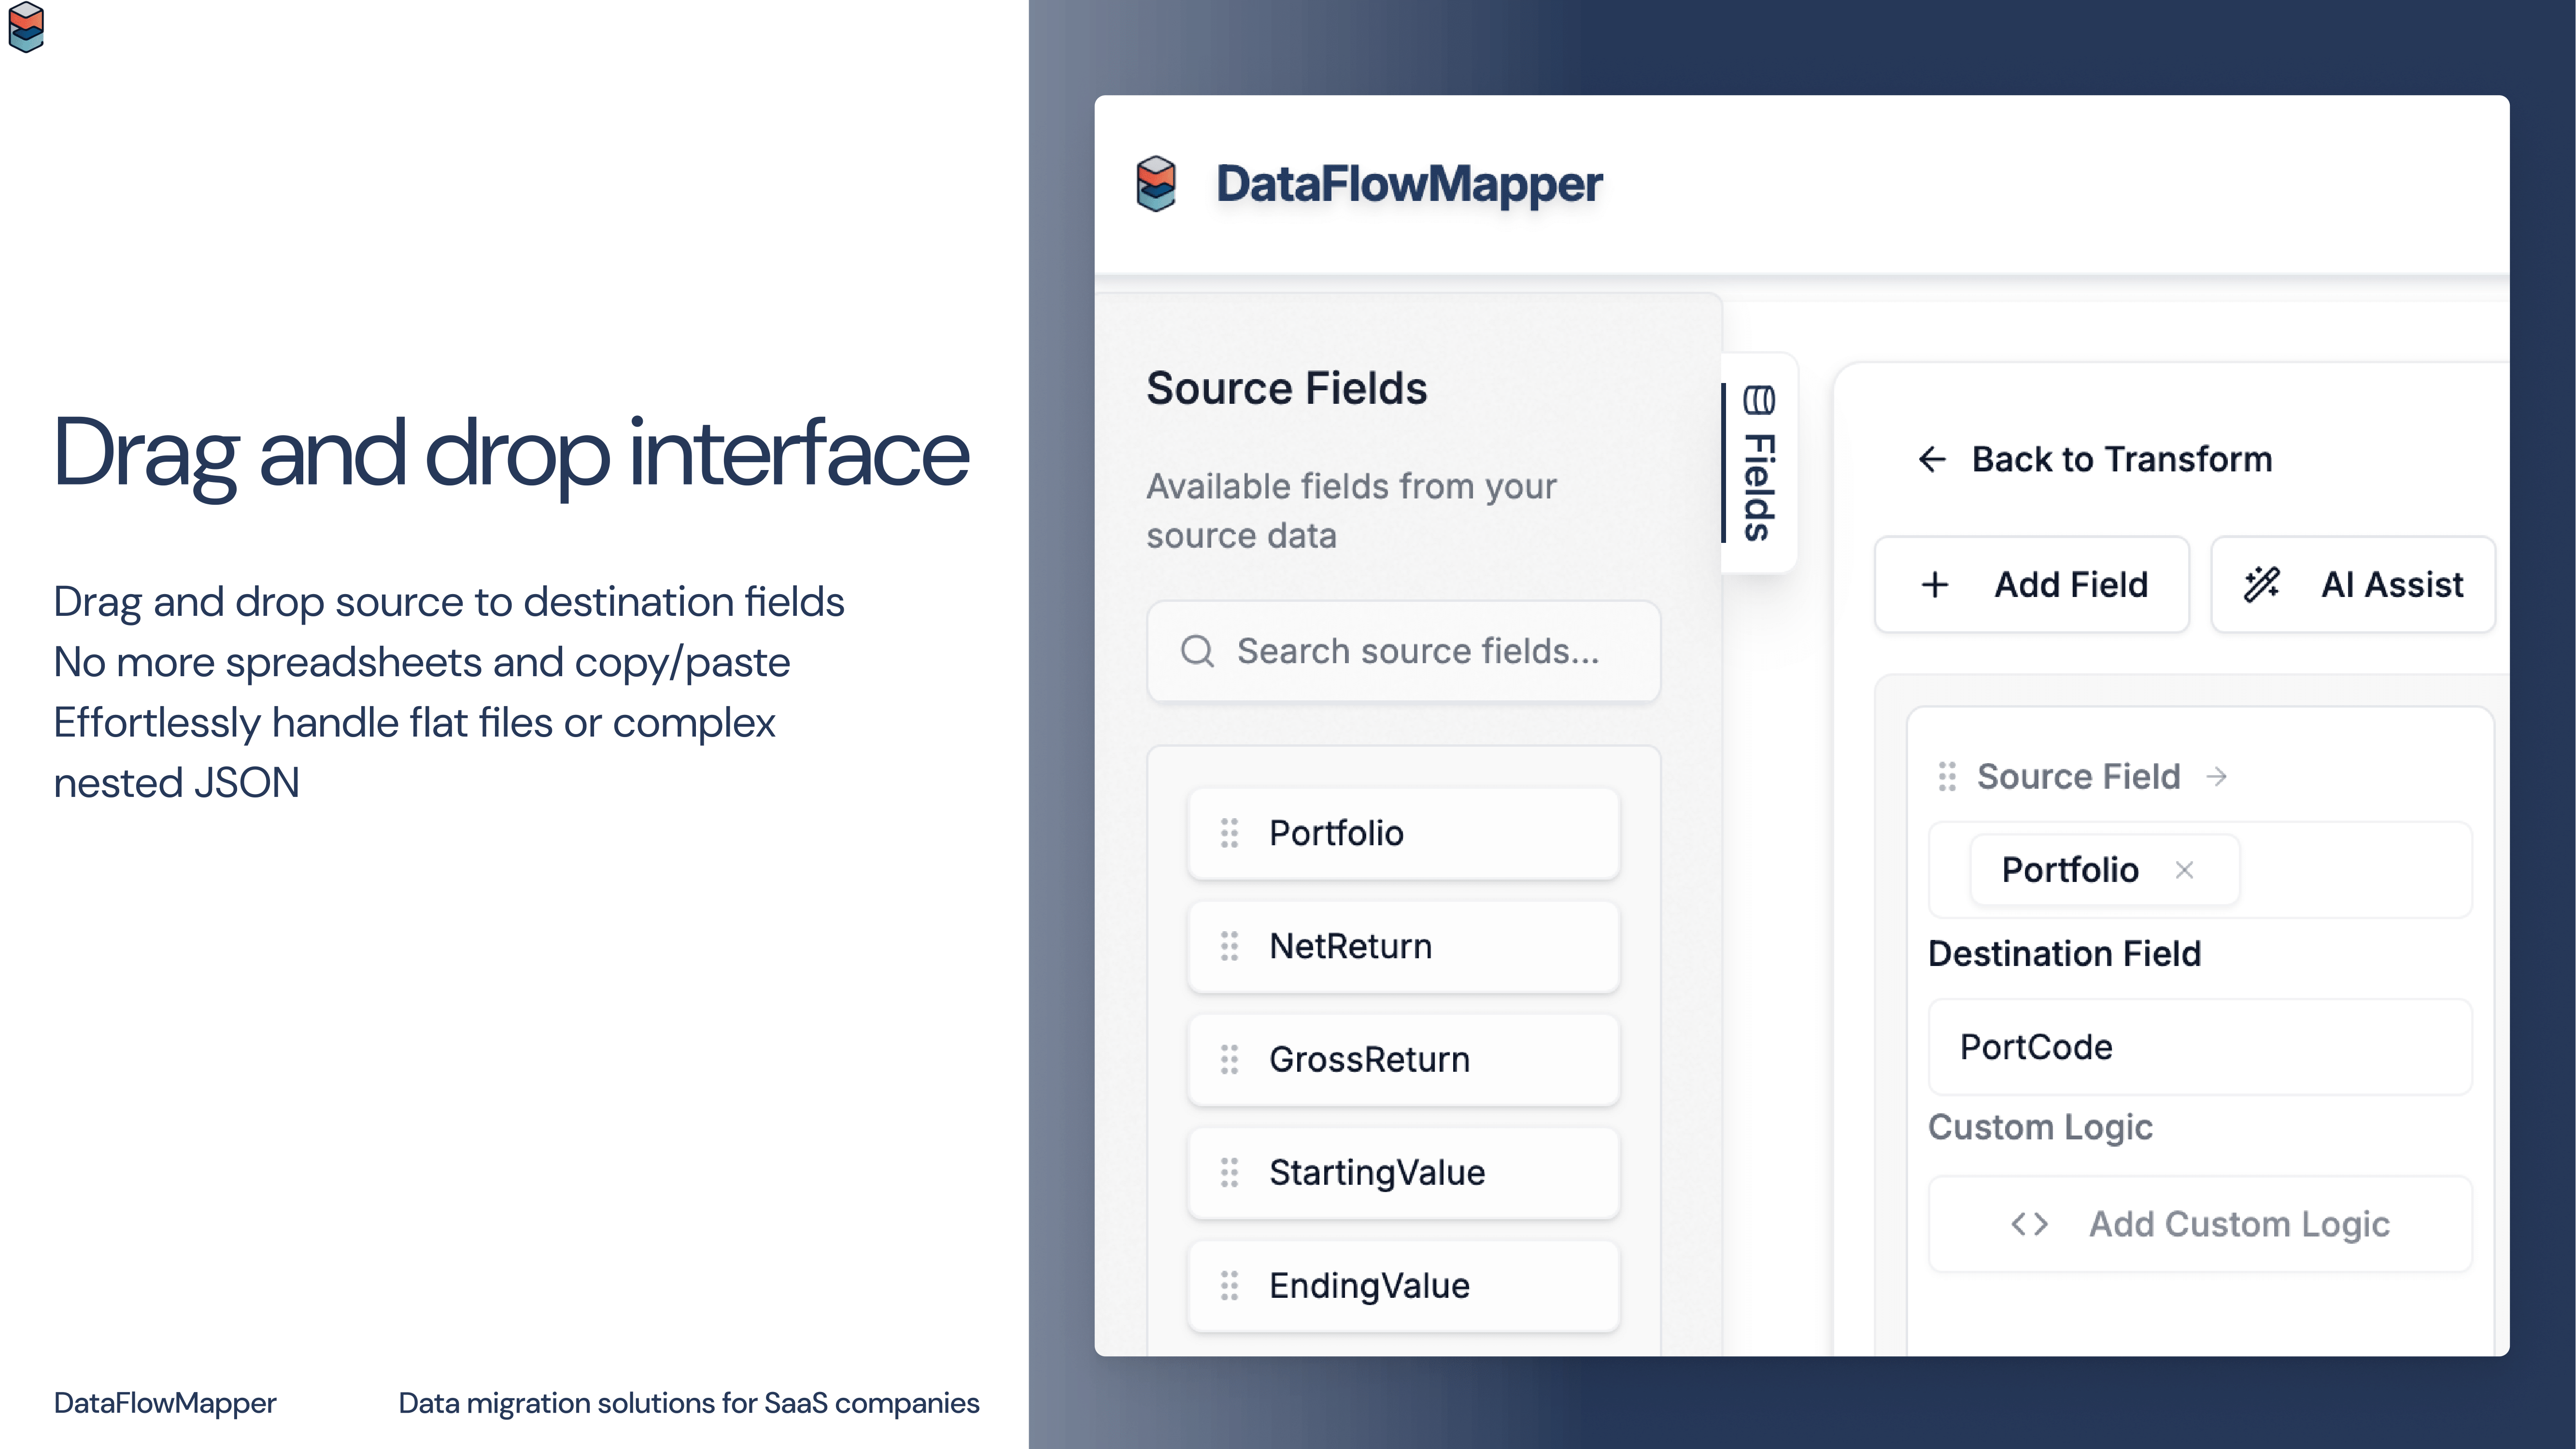2576x1449 pixels.
Task: Click the PortCode destination field box
Action: pos(2199,1047)
